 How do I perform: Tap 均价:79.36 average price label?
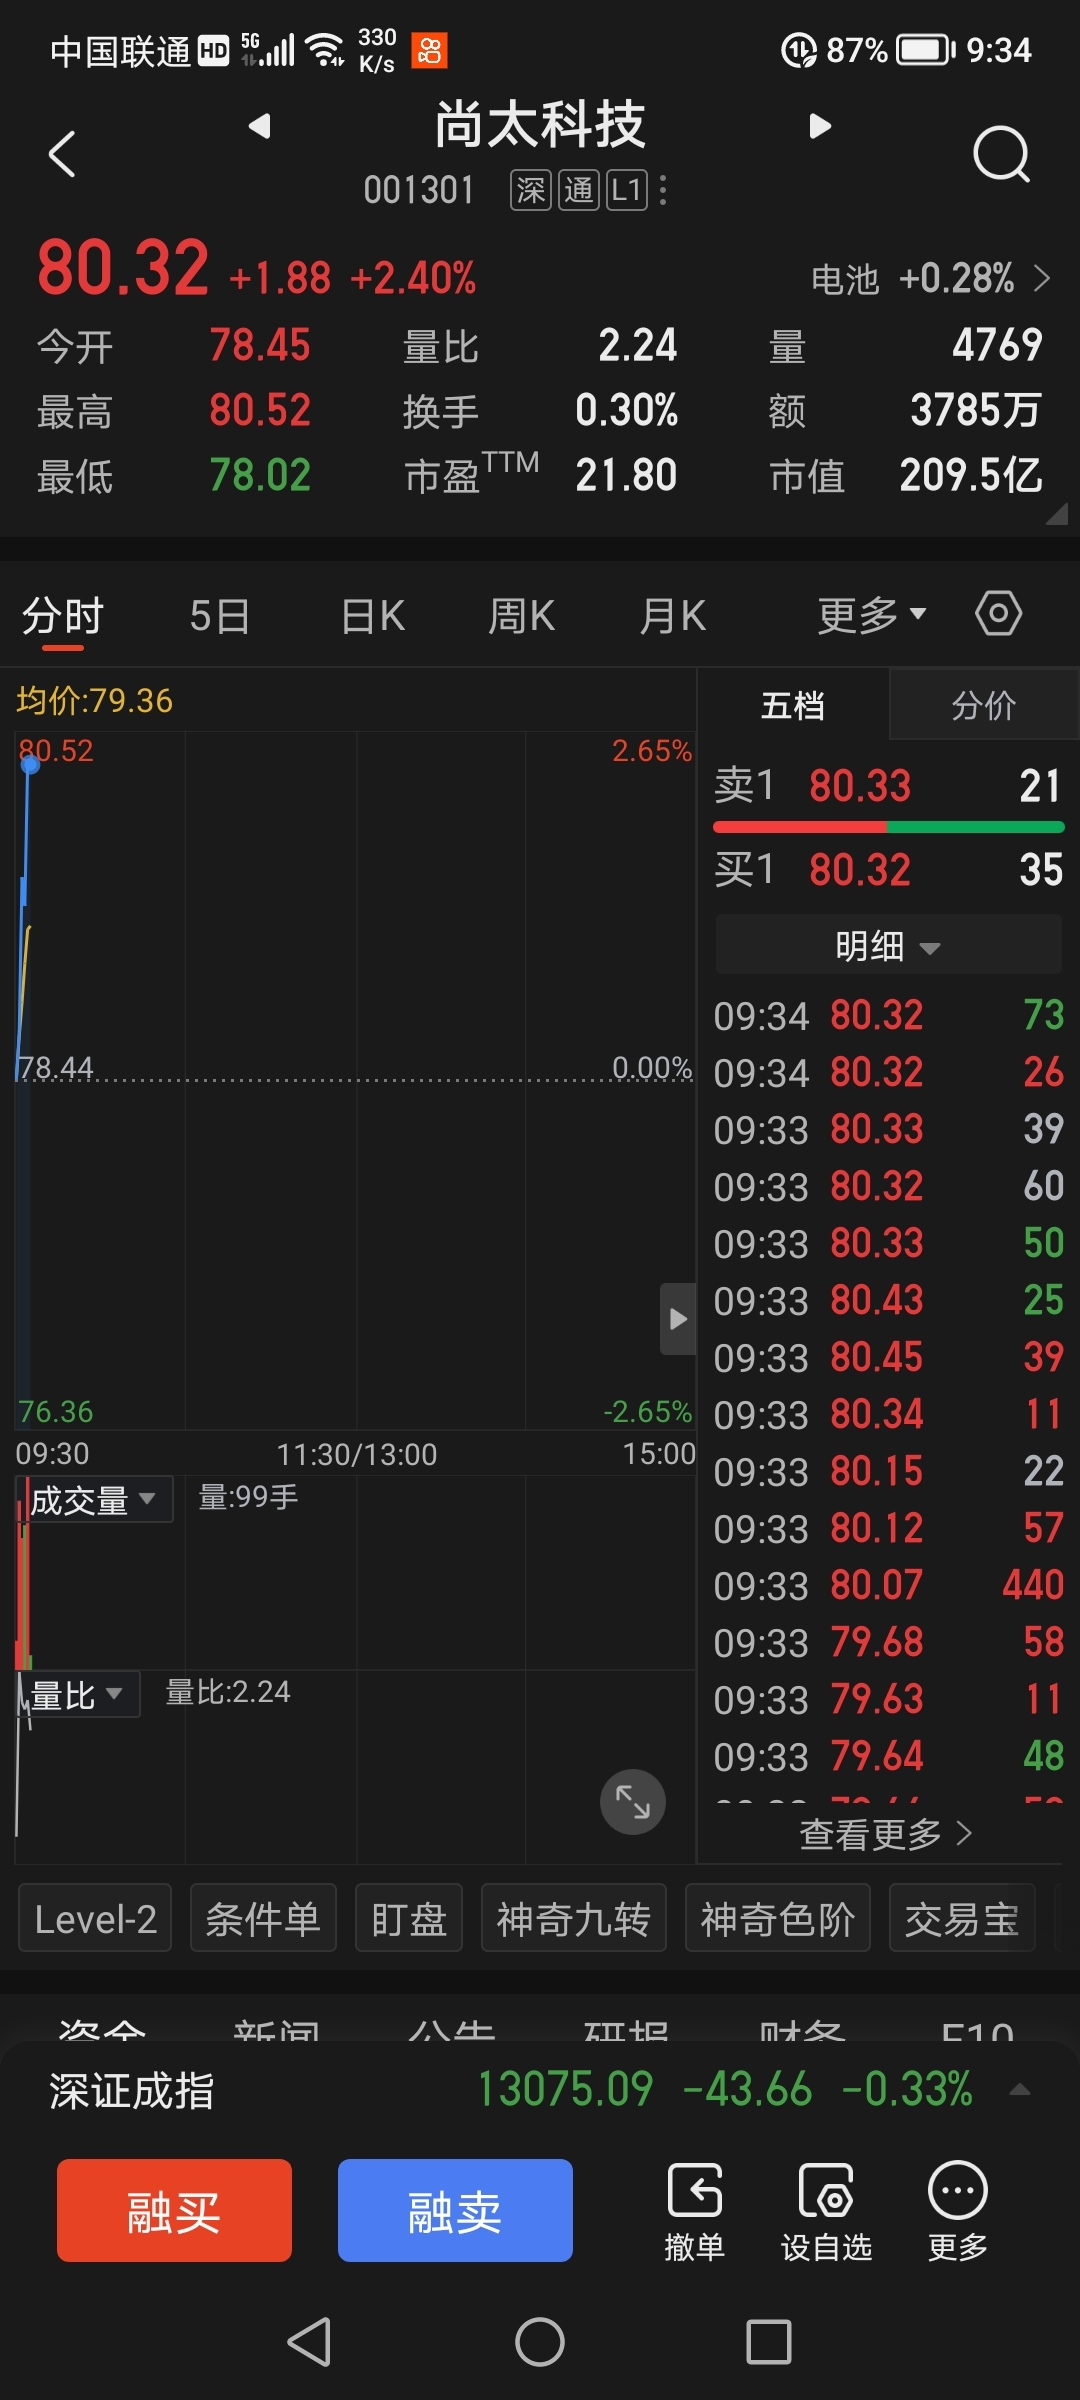coord(94,701)
